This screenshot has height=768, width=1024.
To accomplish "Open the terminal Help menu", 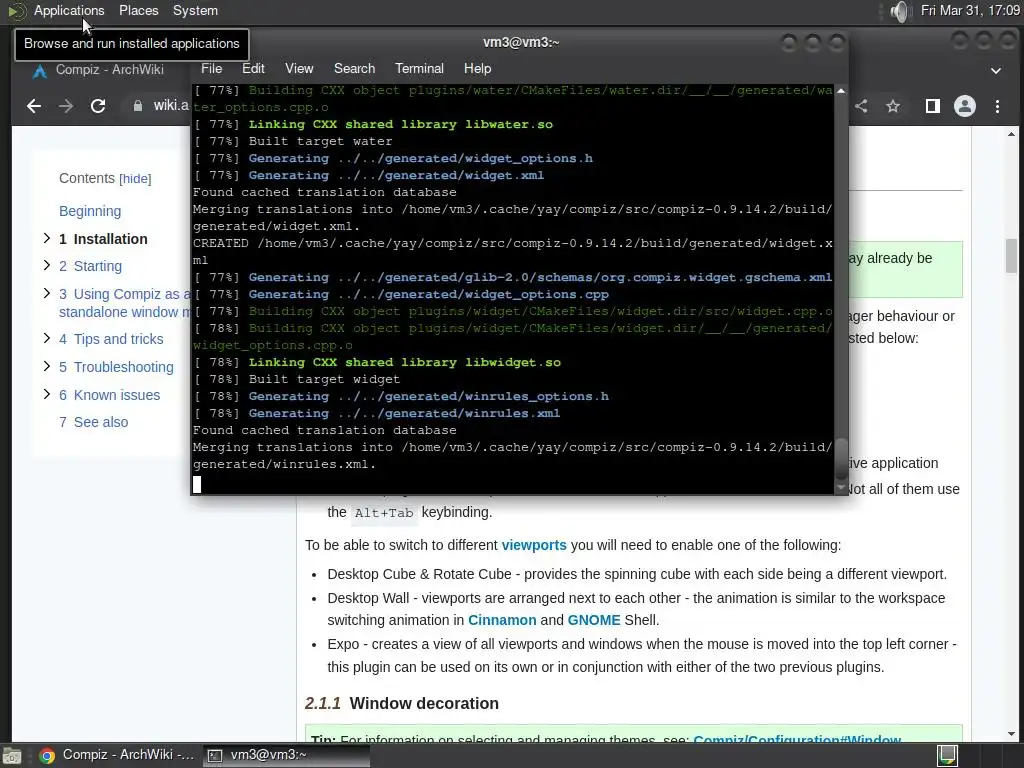I will point(477,69).
